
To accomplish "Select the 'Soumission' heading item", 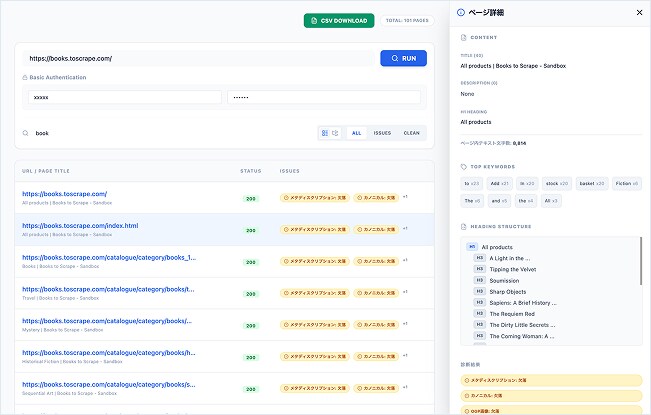I will click(497, 281).
